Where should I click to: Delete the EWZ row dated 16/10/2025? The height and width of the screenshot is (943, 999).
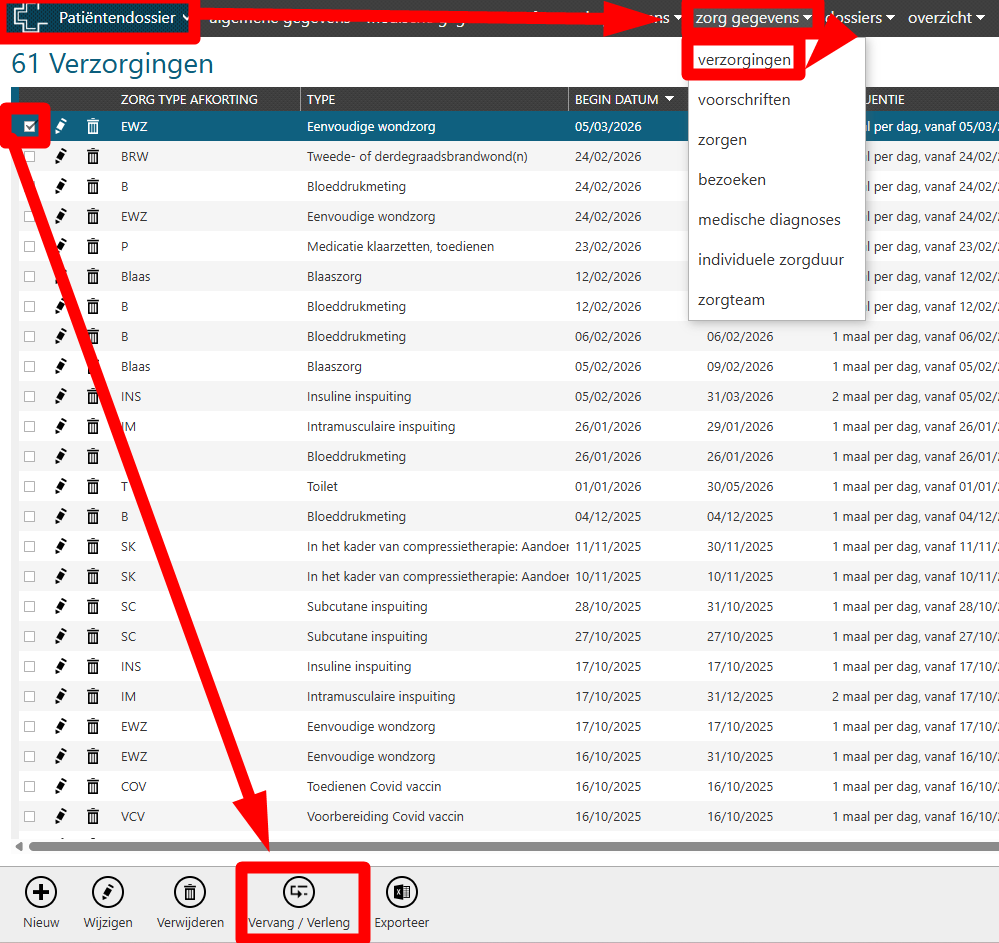click(93, 756)
